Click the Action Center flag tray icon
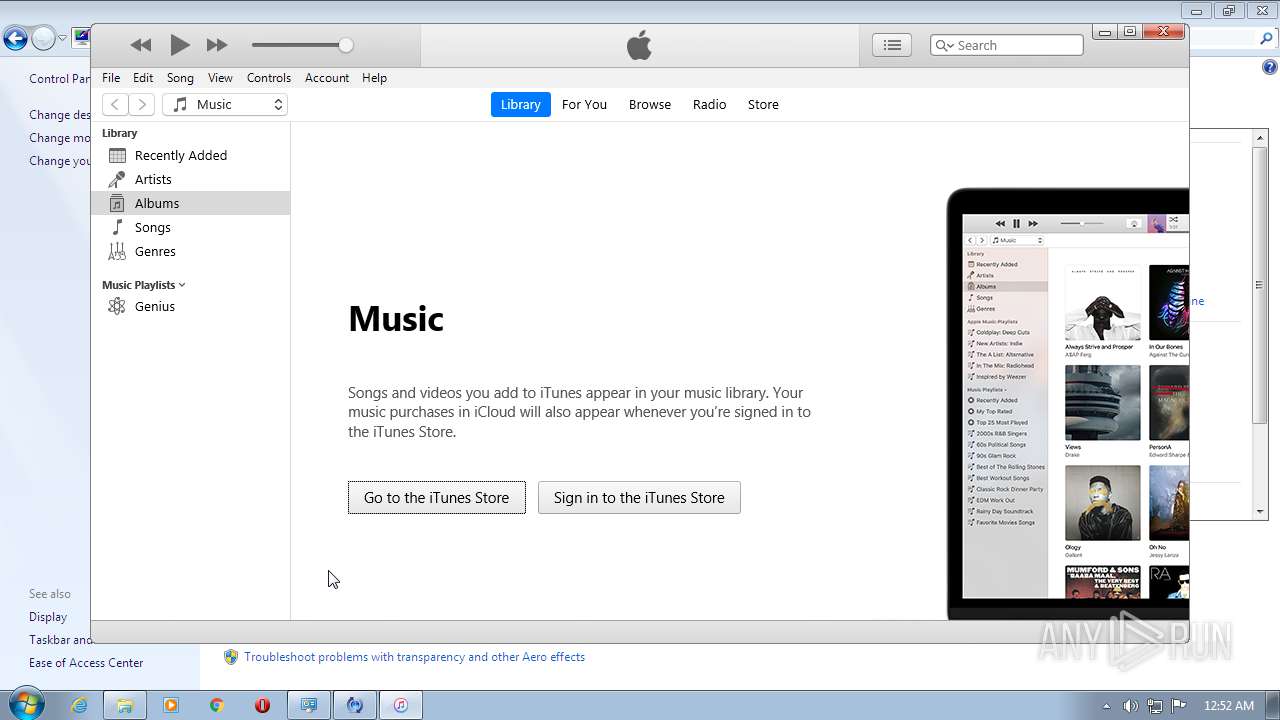This screenshot has width=1280, height=720. click(1179, 705)
